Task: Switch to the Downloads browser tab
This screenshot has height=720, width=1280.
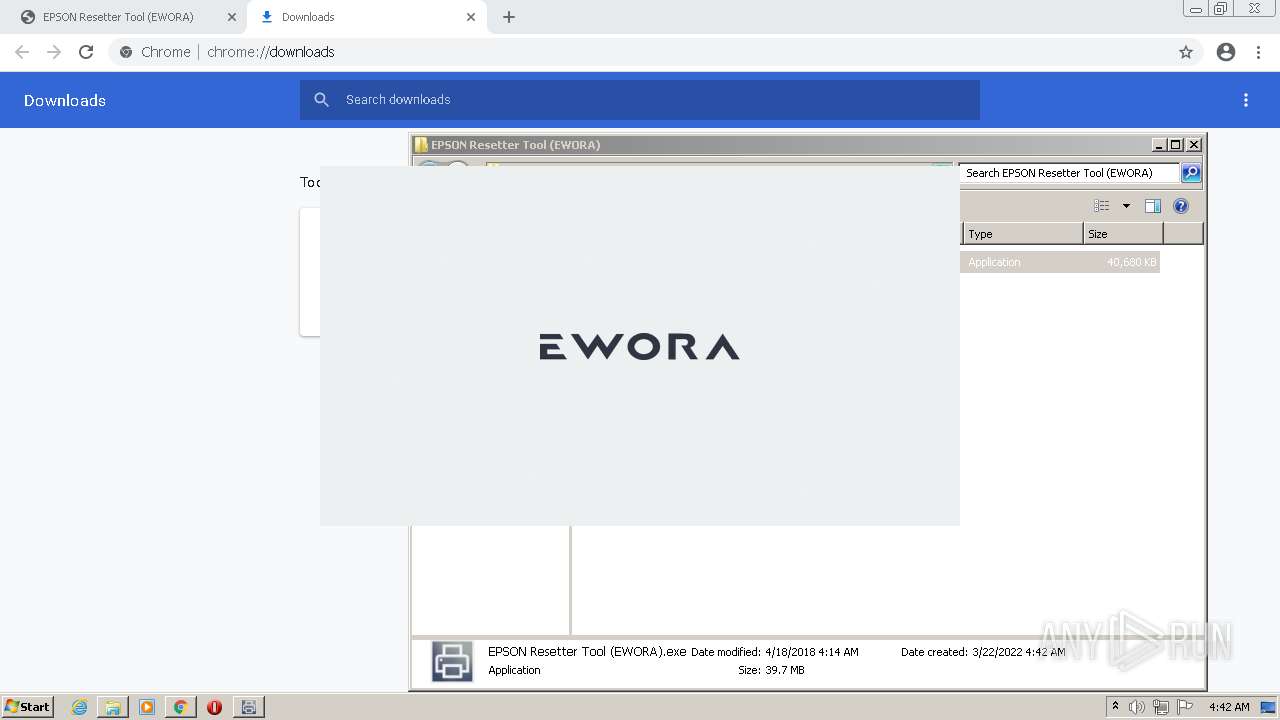Action: (x=365, y=17)
